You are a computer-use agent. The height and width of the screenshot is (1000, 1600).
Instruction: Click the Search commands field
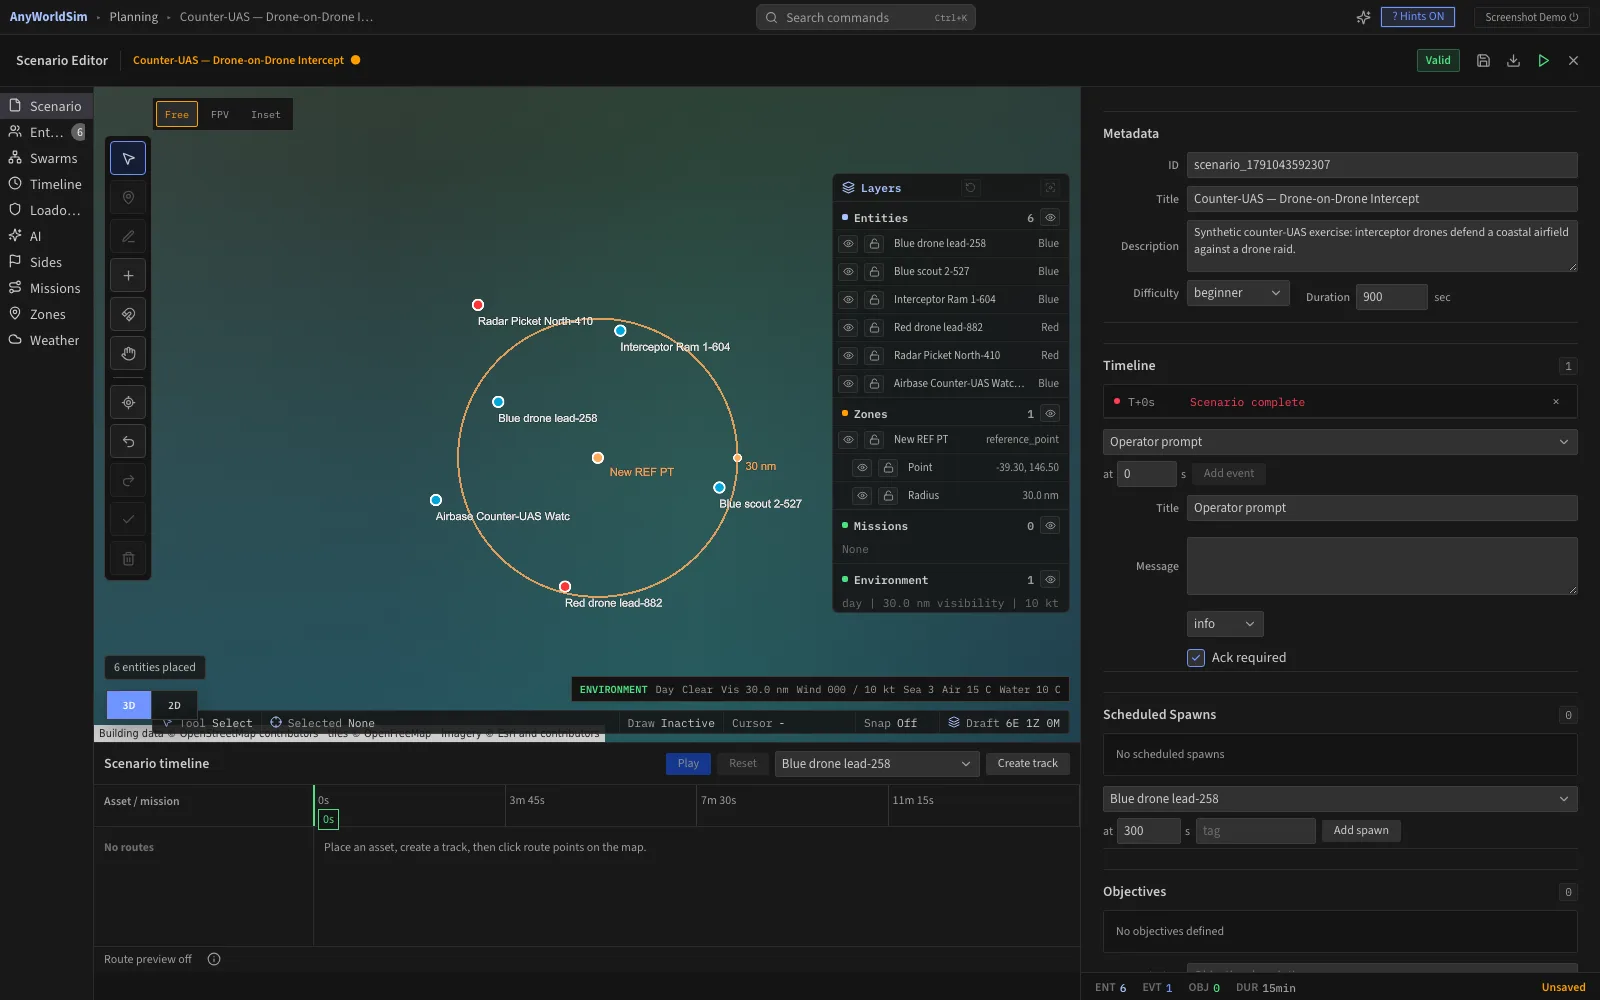pyautogui.click(x=866, y=17)
